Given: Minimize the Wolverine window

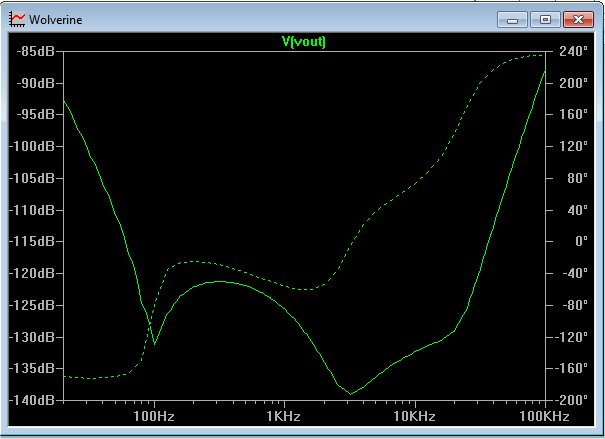Looking at the screenshot, I should [512, 20].
